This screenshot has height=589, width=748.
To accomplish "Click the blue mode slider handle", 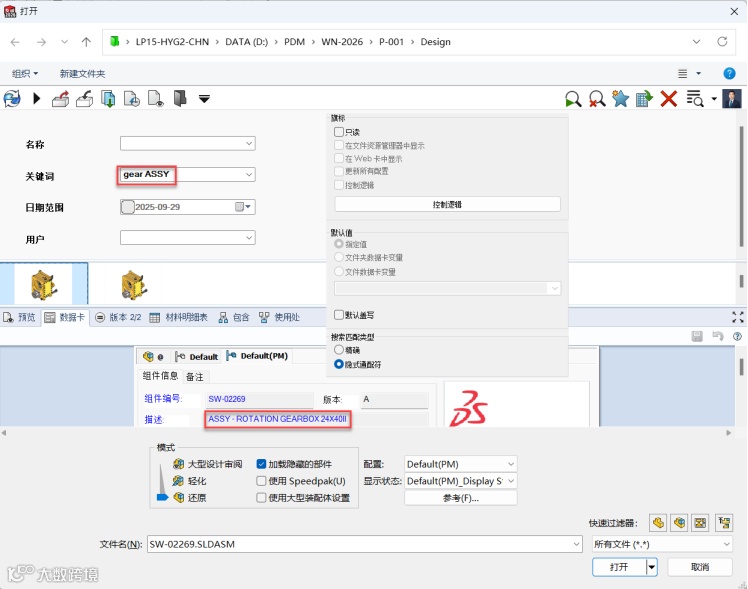I will click(x=163, y=497).
